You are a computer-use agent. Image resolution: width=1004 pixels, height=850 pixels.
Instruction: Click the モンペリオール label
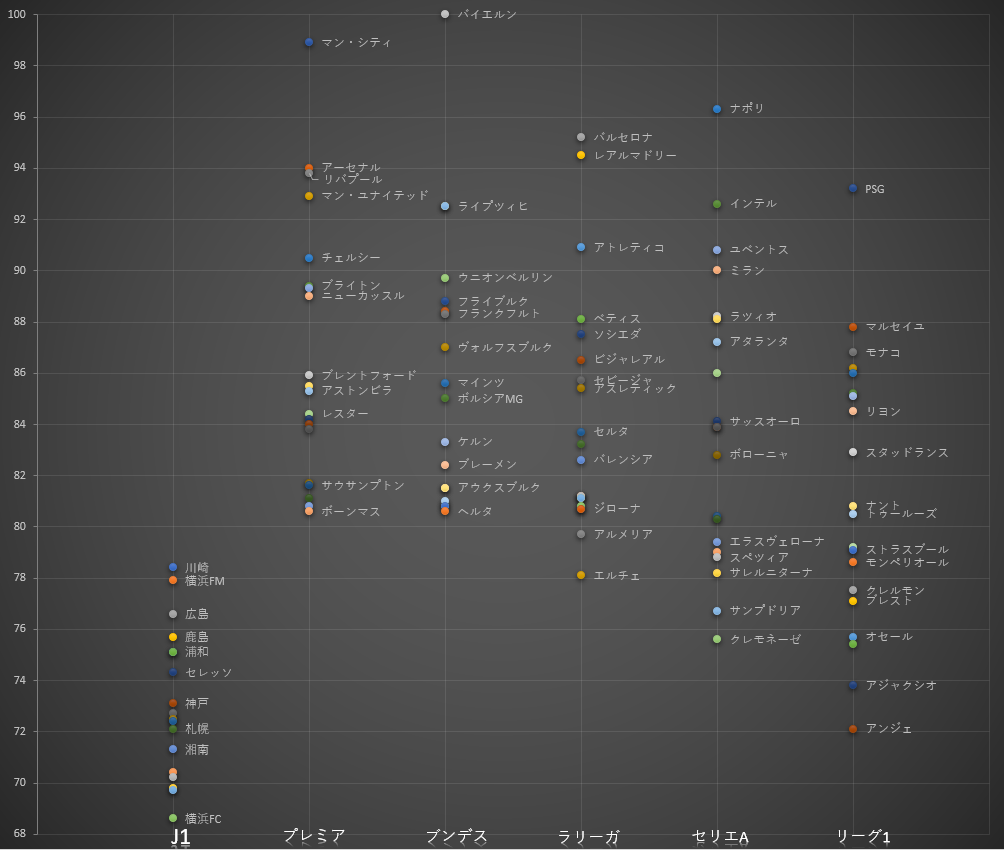click(907, 562)
